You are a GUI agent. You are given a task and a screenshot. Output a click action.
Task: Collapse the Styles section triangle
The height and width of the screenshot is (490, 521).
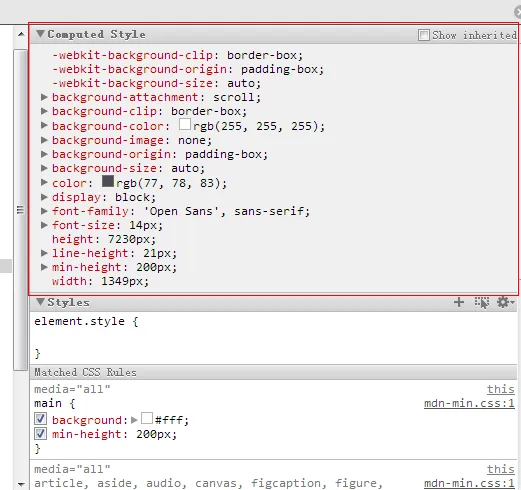(x=40, y=302)
